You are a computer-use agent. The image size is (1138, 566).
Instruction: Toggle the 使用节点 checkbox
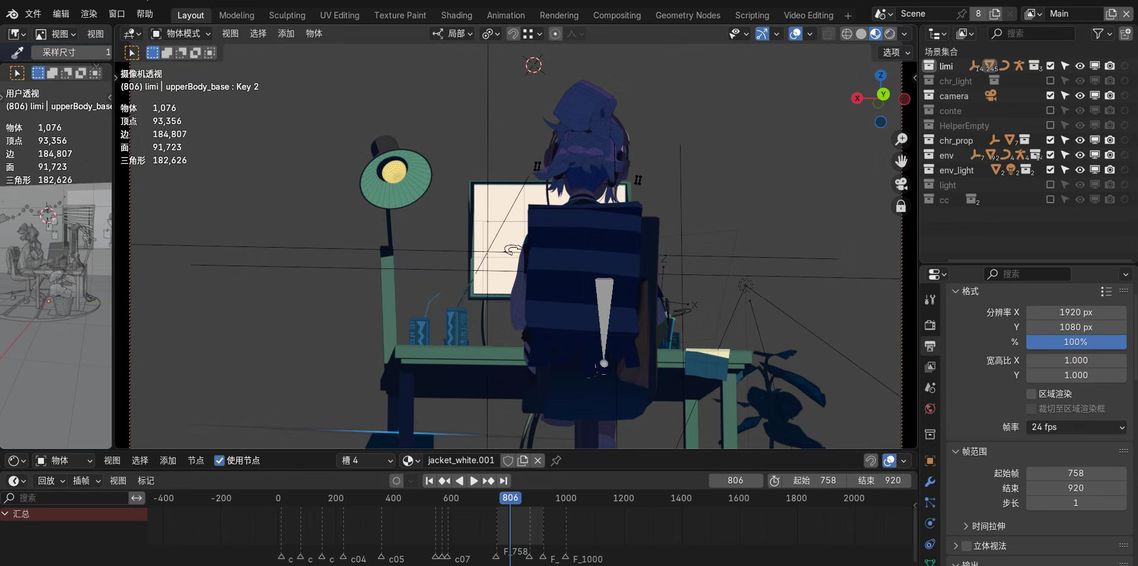[x=220, y=461]
